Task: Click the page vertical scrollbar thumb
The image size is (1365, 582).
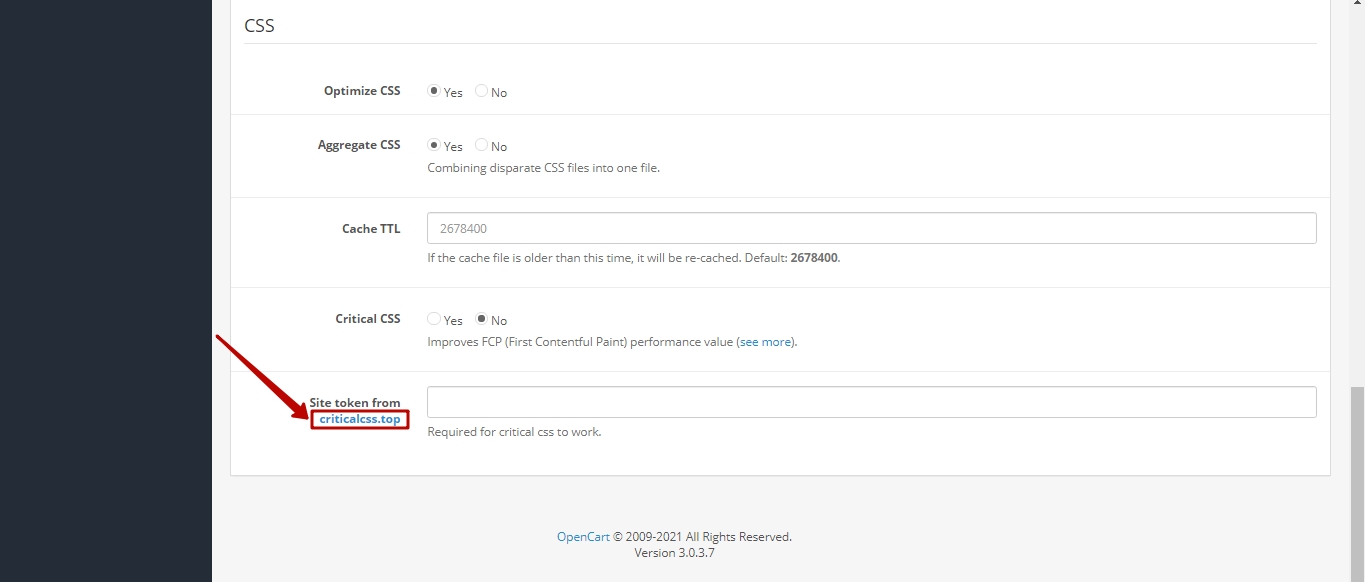Action: point(1357,484)
